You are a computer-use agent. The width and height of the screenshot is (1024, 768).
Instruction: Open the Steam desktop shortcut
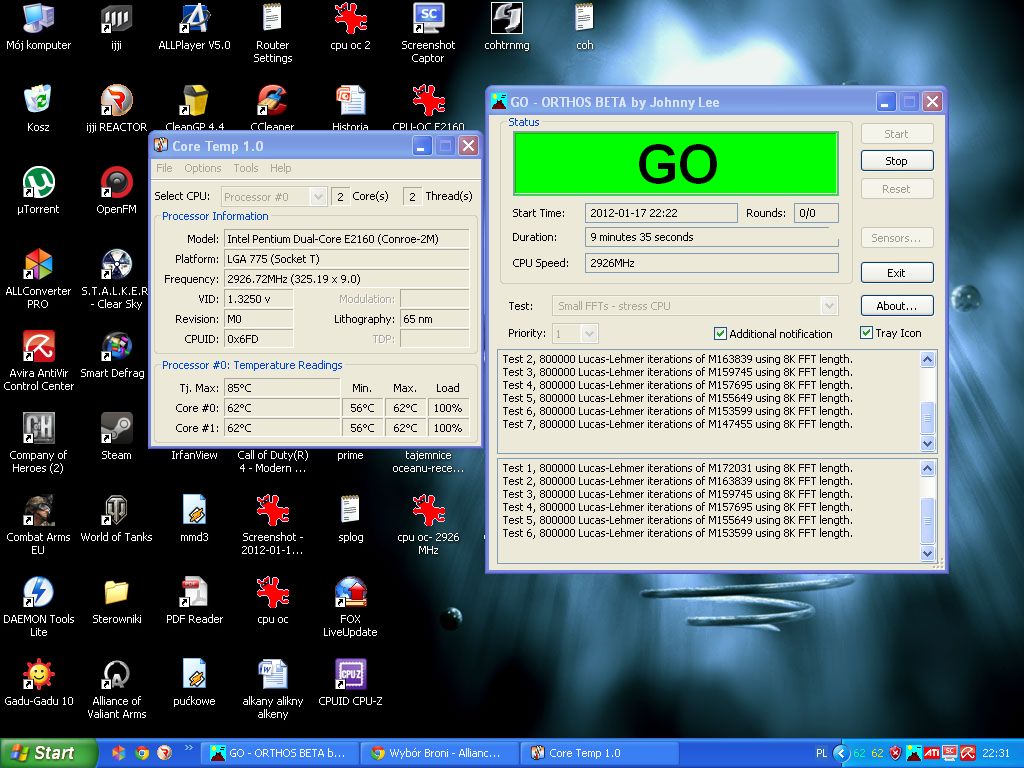pyautogui.click(x=116, y=430)
